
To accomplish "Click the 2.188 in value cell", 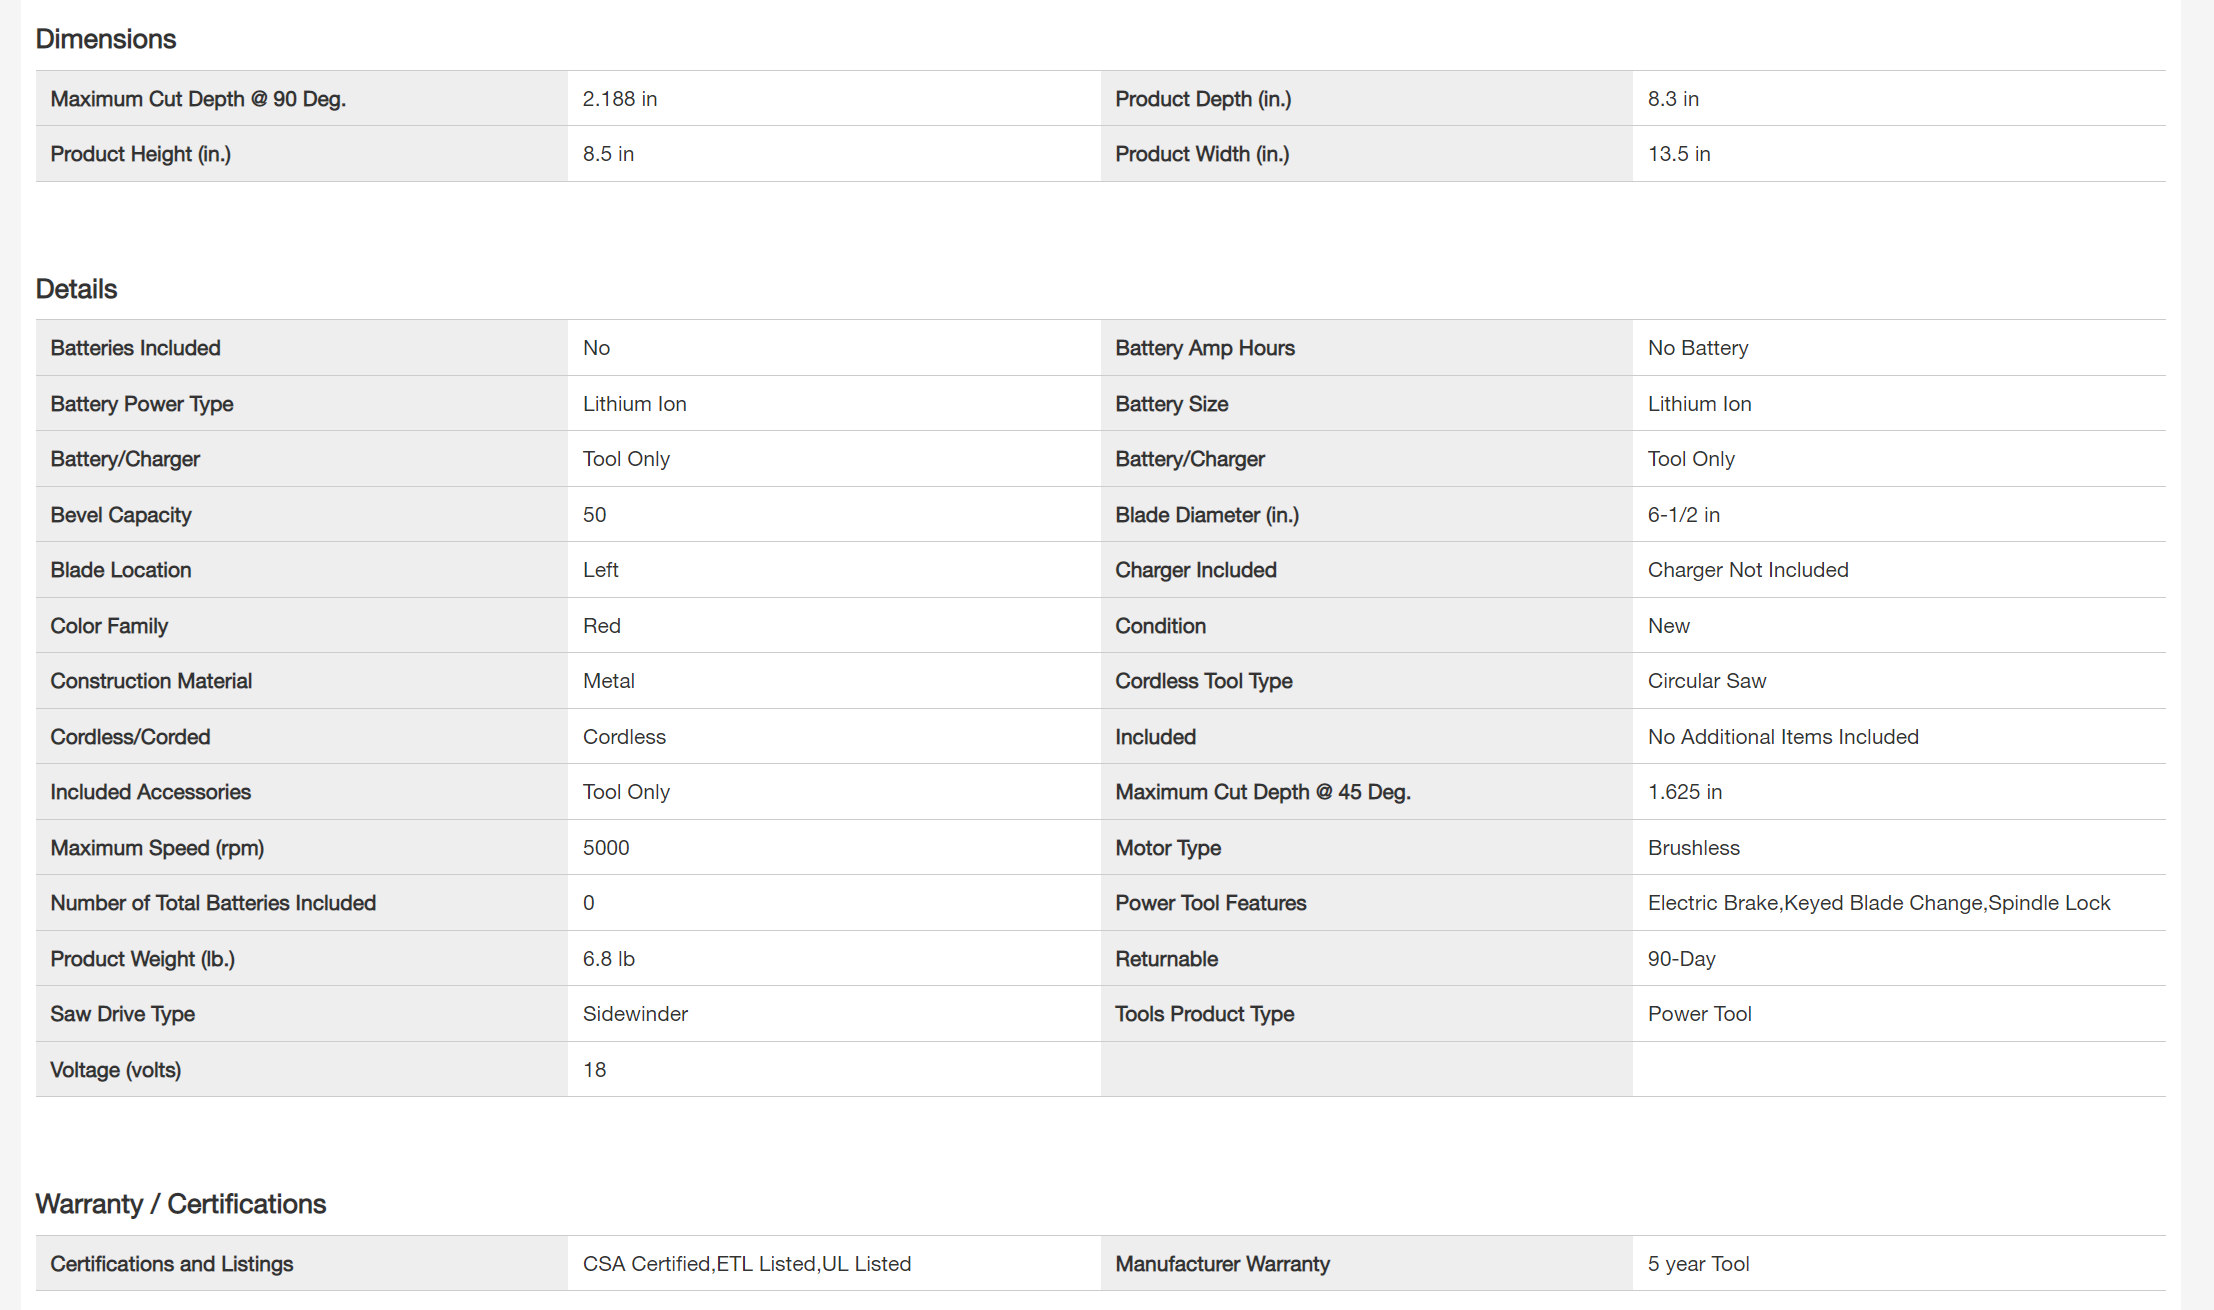I will [620, 99].
